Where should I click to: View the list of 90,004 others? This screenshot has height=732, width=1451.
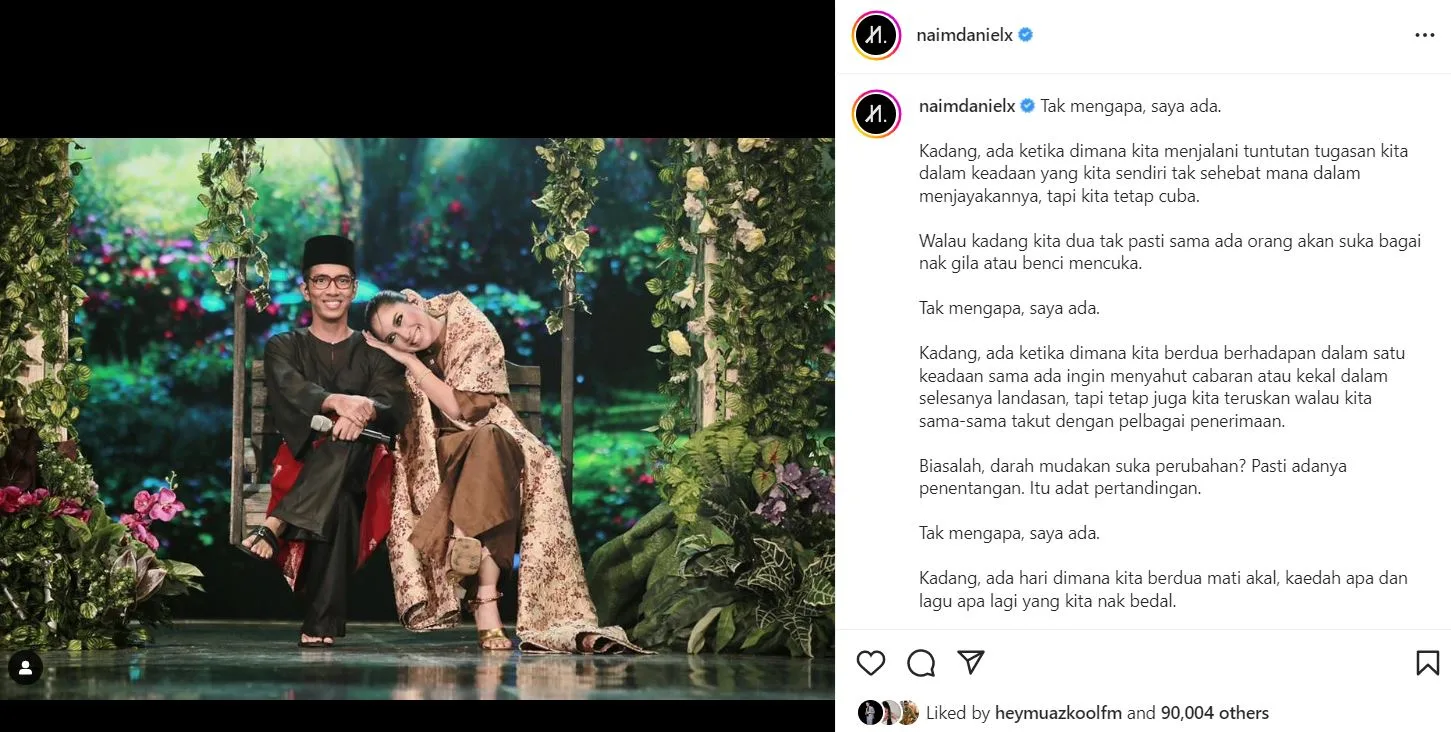(1214, 713)
